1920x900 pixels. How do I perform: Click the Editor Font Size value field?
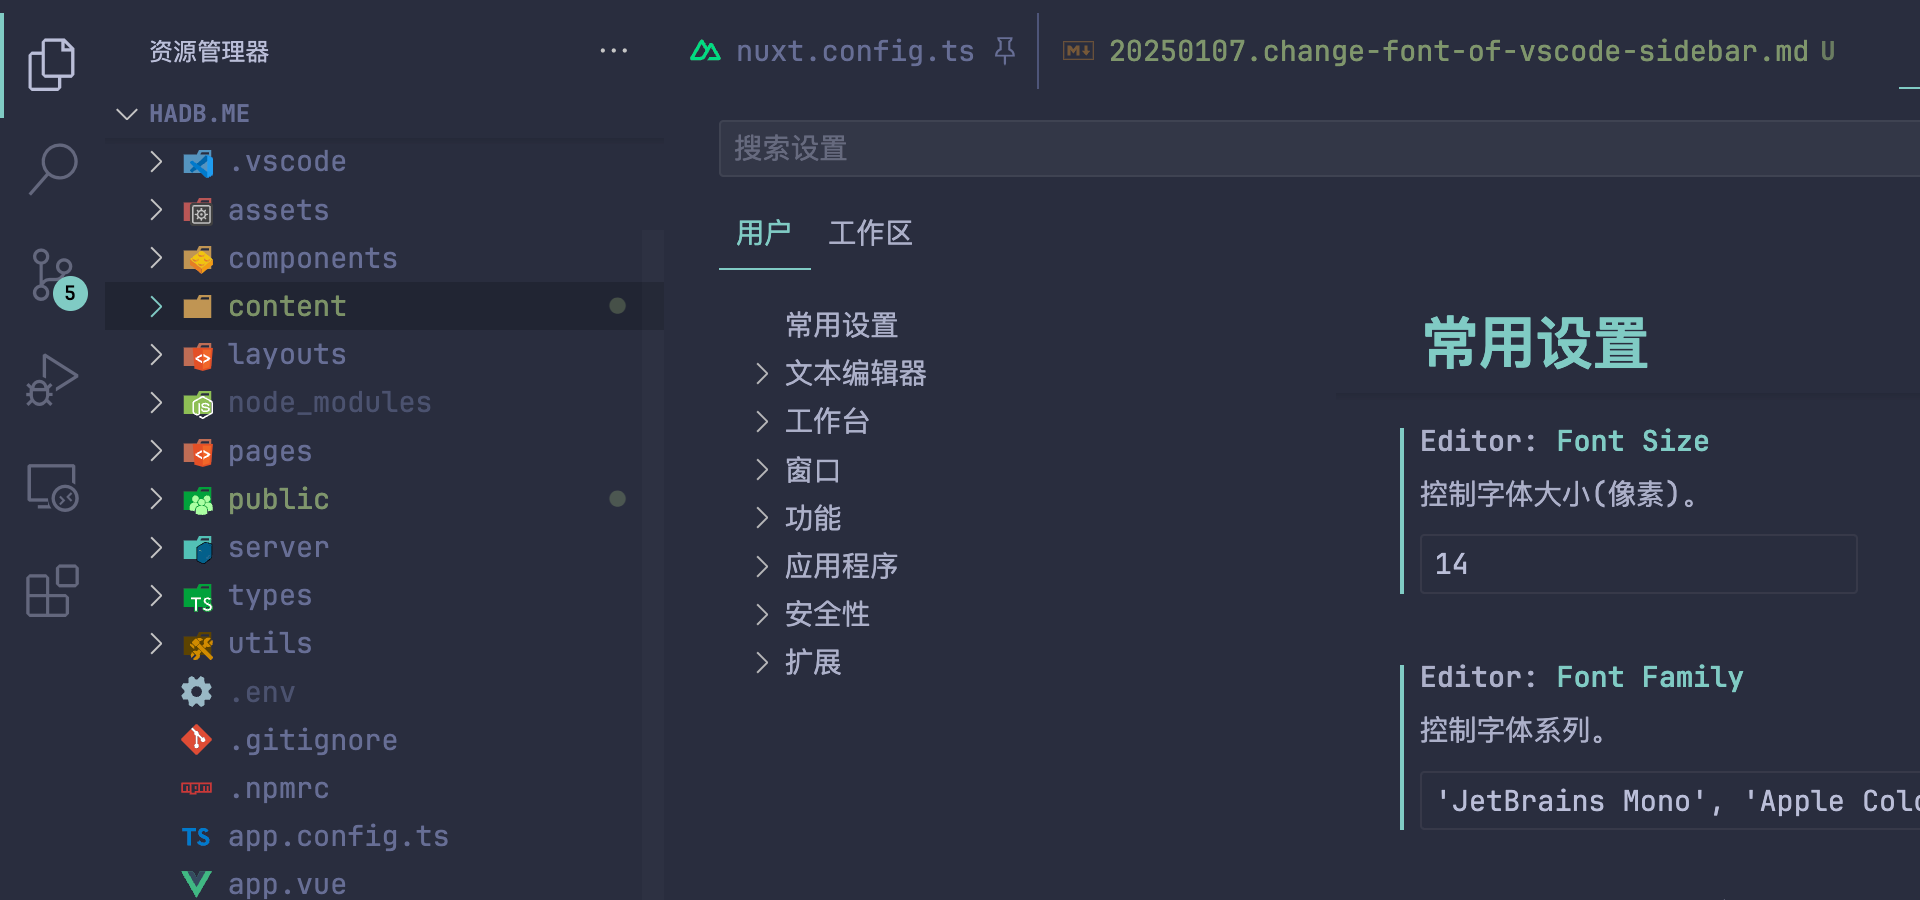pyautogui.click(x=1637, y=563)
